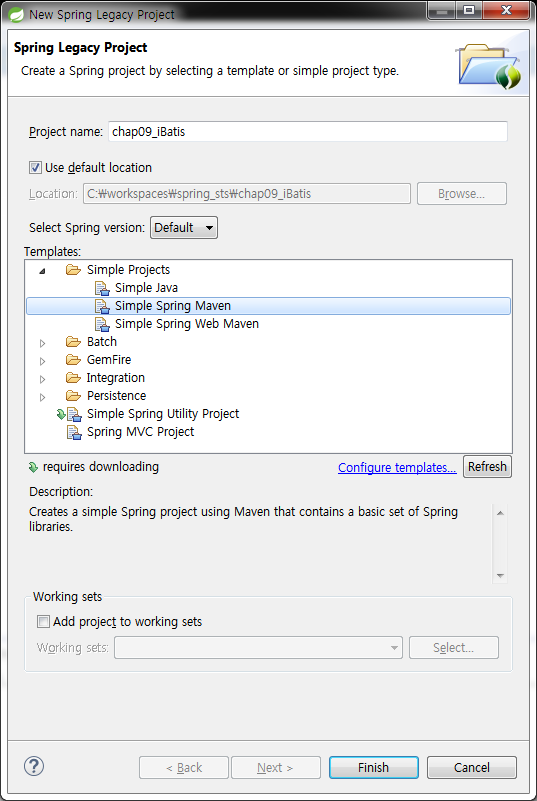This screenshot has height=801, width=537.
Task: Click the Spring MVC Project template icon
Action: coord(74,432)
